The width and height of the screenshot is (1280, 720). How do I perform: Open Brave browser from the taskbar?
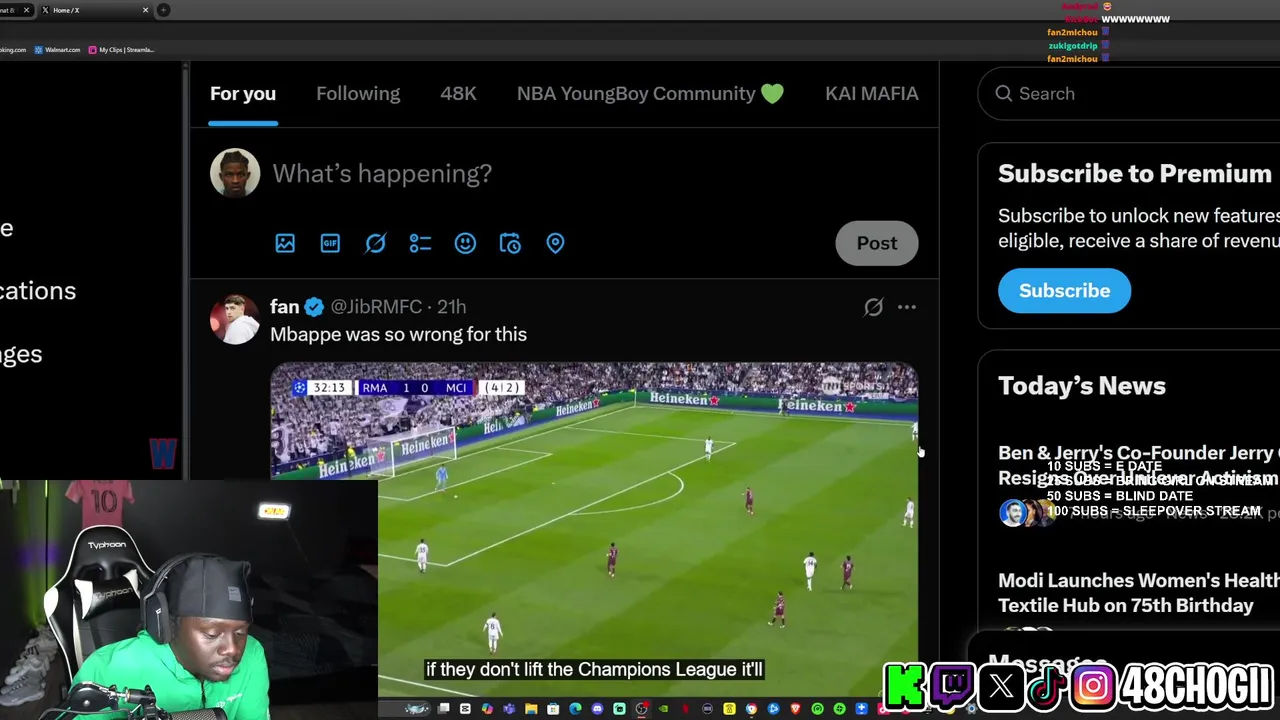795,709
